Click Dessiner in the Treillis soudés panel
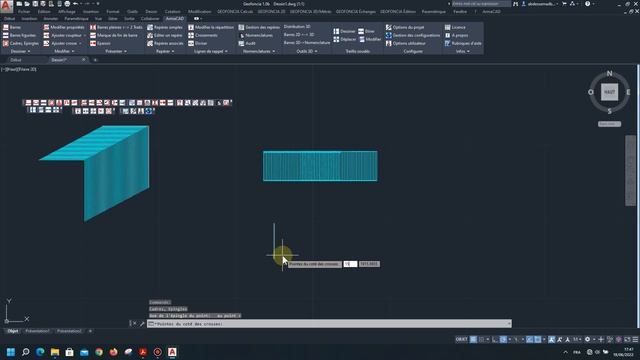640x360 pixels. (x=344, y=31)
